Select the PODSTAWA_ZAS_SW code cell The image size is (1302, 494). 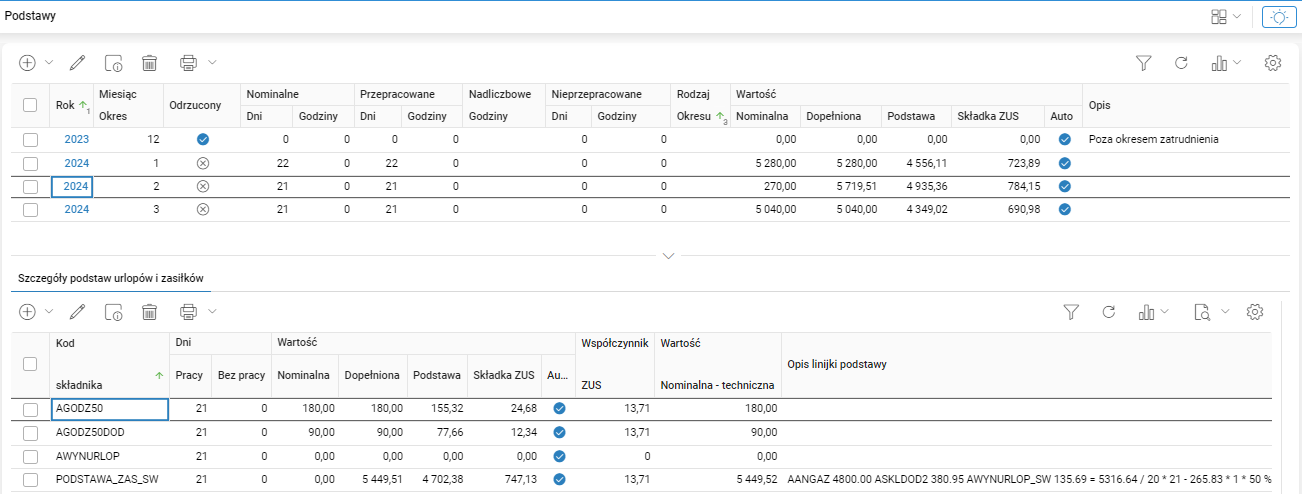tap(109, 479)
